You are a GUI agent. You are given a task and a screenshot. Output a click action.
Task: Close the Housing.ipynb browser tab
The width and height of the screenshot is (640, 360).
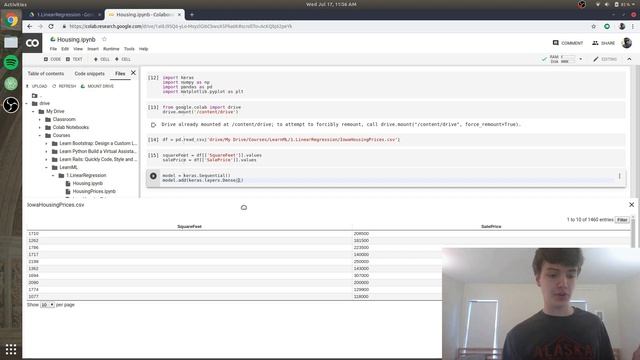coord(179,15)
